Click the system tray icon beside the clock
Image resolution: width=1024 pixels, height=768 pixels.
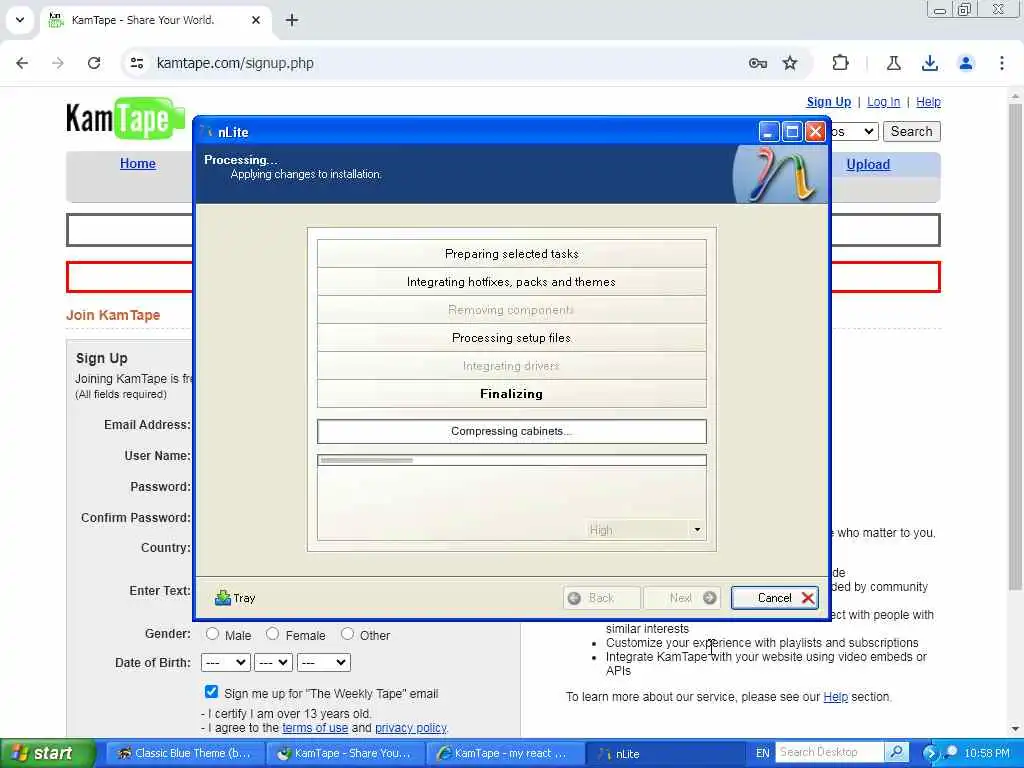951,752
